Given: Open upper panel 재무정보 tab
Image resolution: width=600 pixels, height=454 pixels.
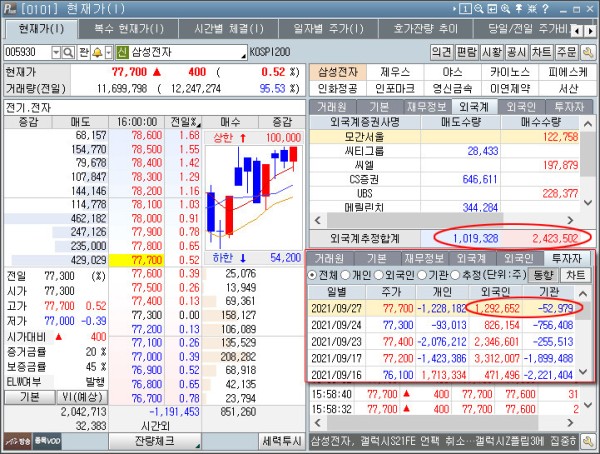Looking at the screenshot, I should (426, 107).
